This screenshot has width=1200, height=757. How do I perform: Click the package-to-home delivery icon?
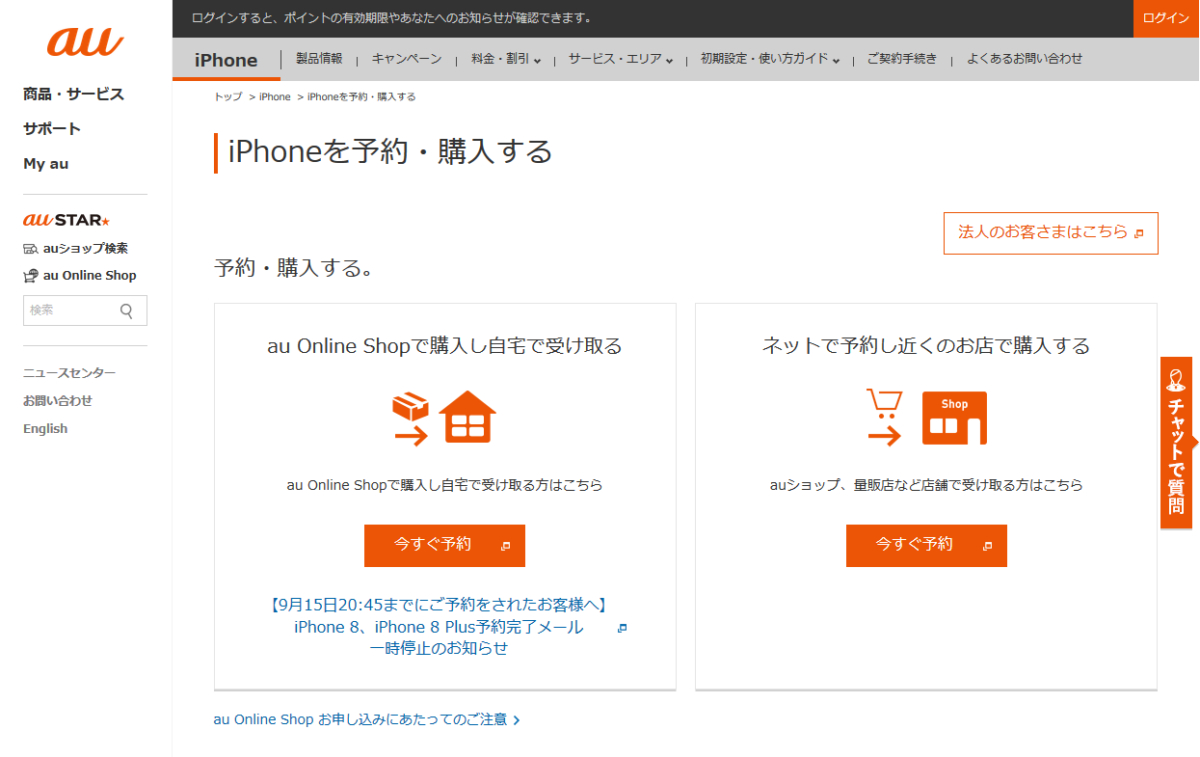(x=444, y=418)
